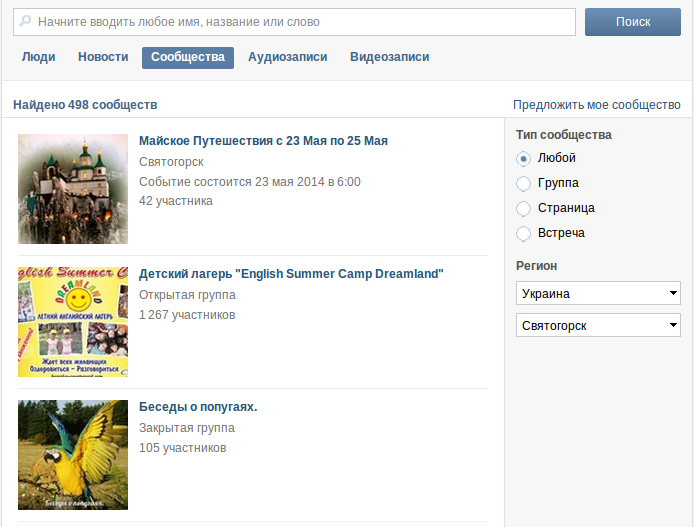Click the Тип сообщества heading
Viewport: 698px width, 527px height.
pos(564,135)
